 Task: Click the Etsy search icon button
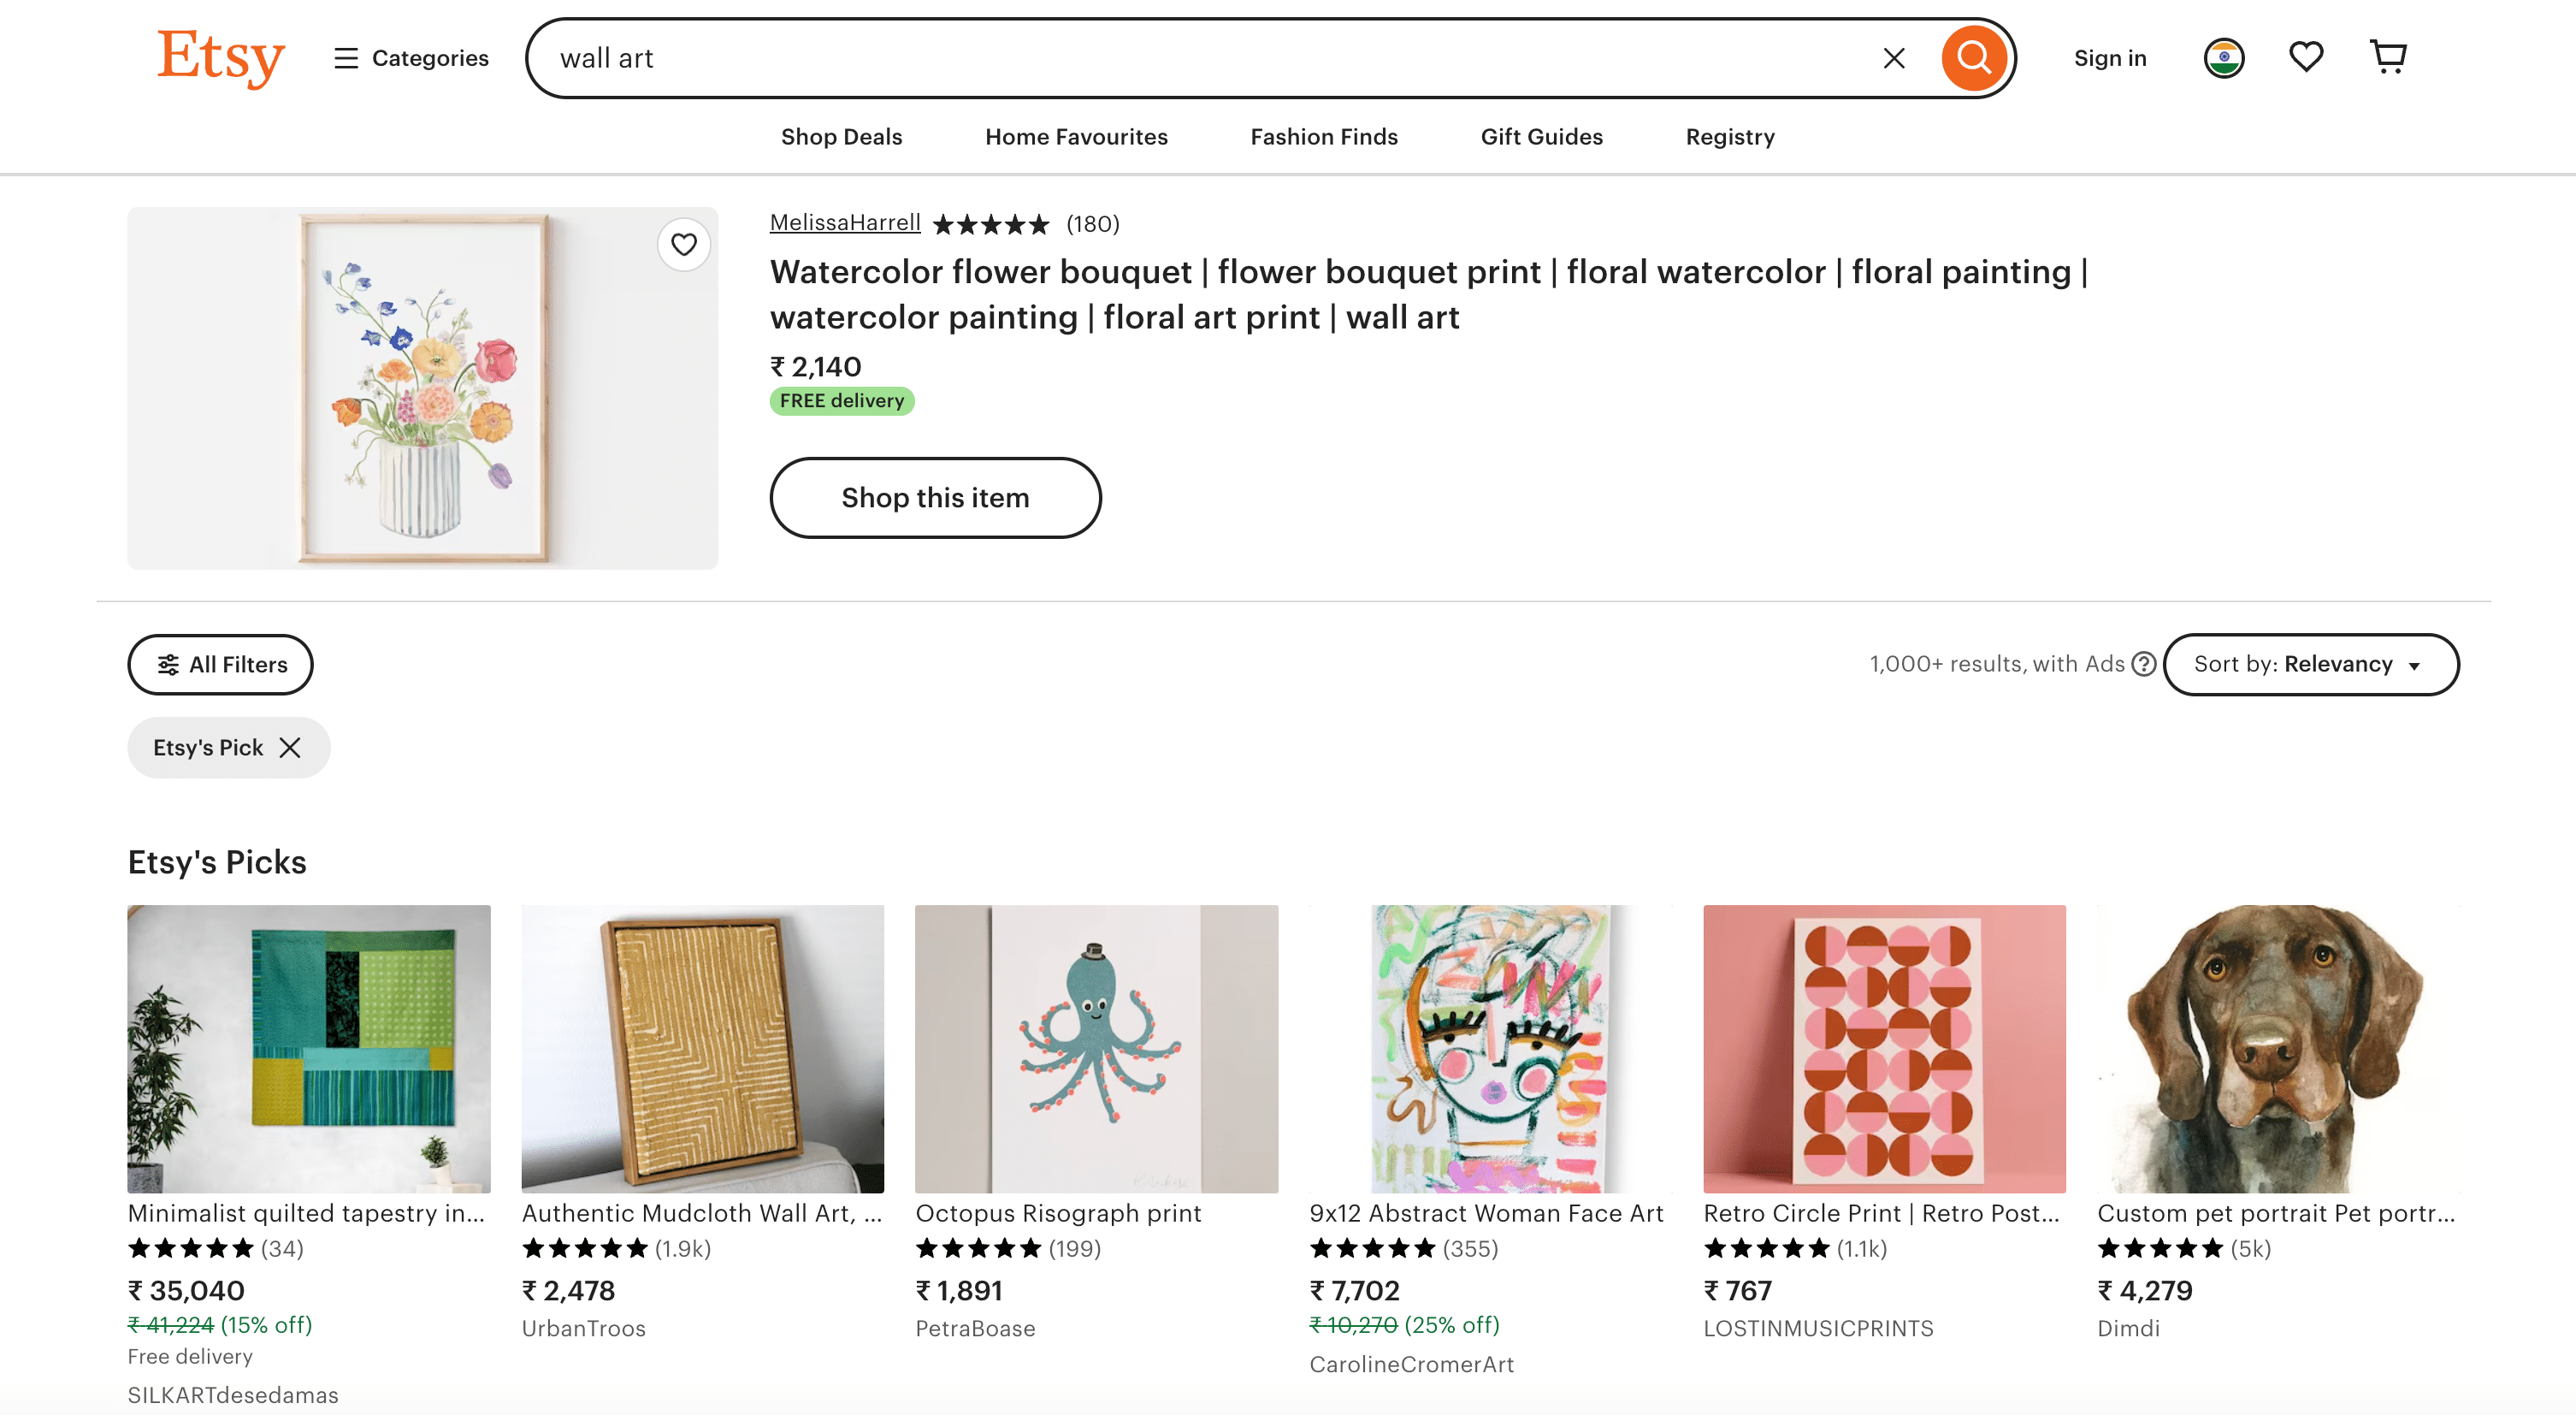(1973, 57)
